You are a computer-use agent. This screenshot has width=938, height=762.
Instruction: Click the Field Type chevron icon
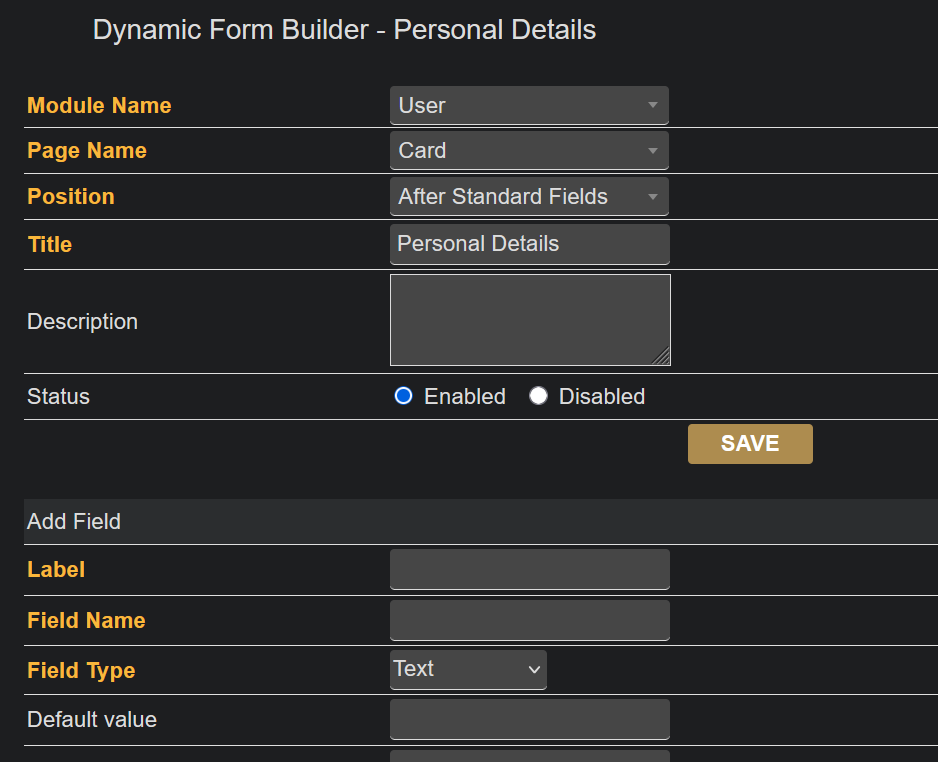534,670
